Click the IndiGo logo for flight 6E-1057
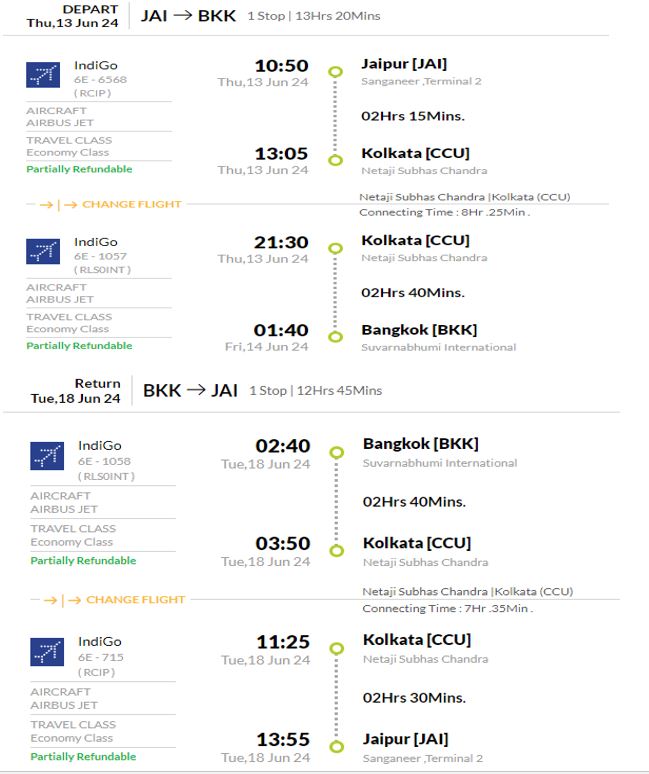The height and width of the screenshot is (774, 649). [x=43, y=251]
